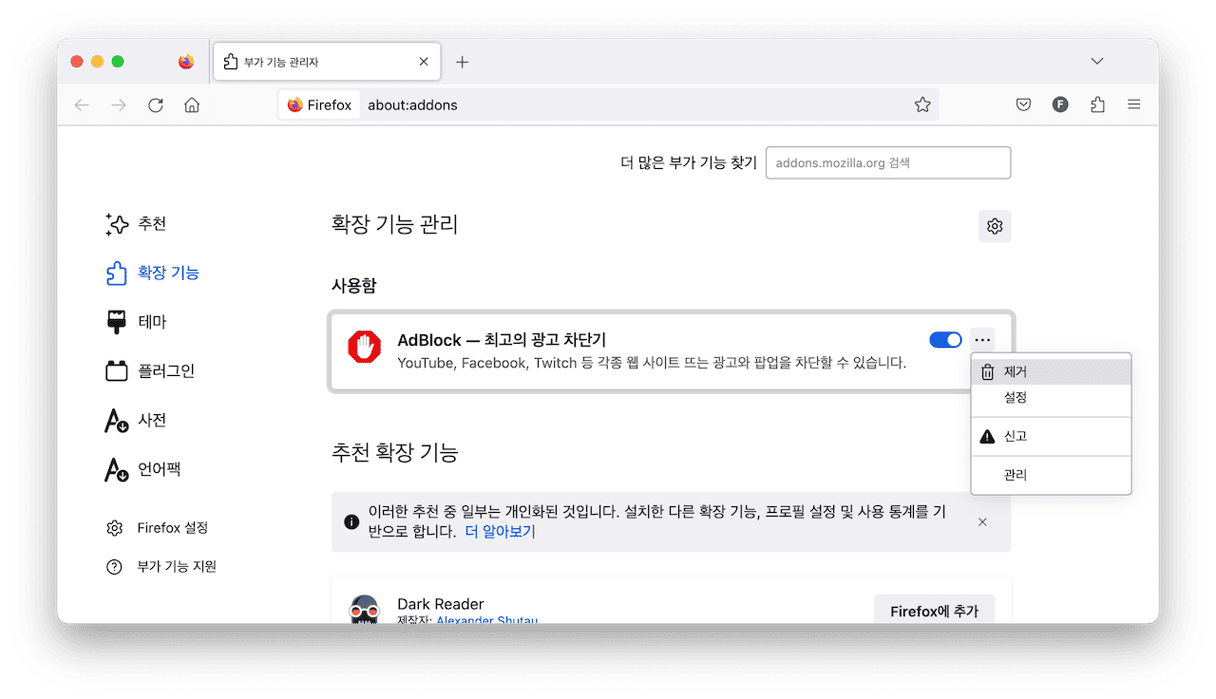The width and height of the screenshot is (1216, 699).
Task: Click the pinned Firefox tab icon
Action: [x=186, y=62]
